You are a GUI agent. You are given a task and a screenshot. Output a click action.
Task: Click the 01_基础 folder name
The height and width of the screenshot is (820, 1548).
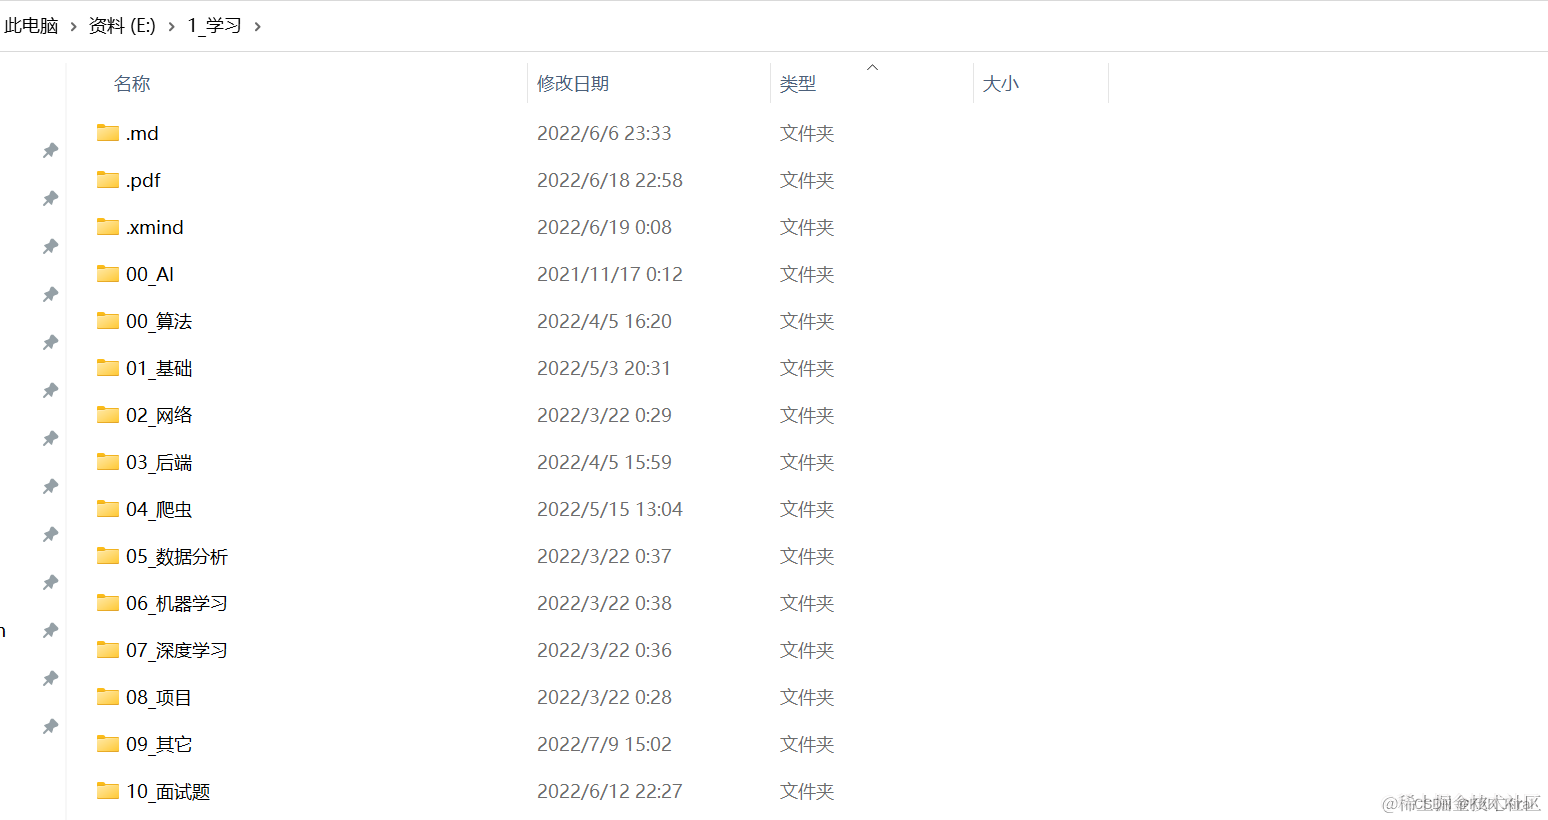159,369
